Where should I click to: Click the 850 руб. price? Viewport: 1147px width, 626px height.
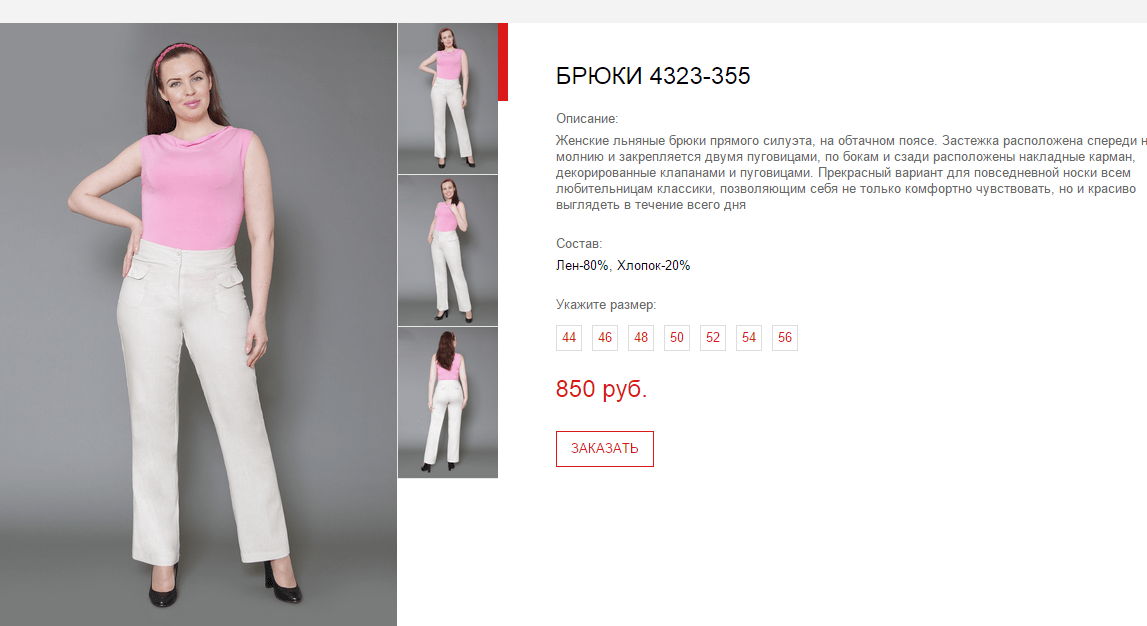pos(602,389)
